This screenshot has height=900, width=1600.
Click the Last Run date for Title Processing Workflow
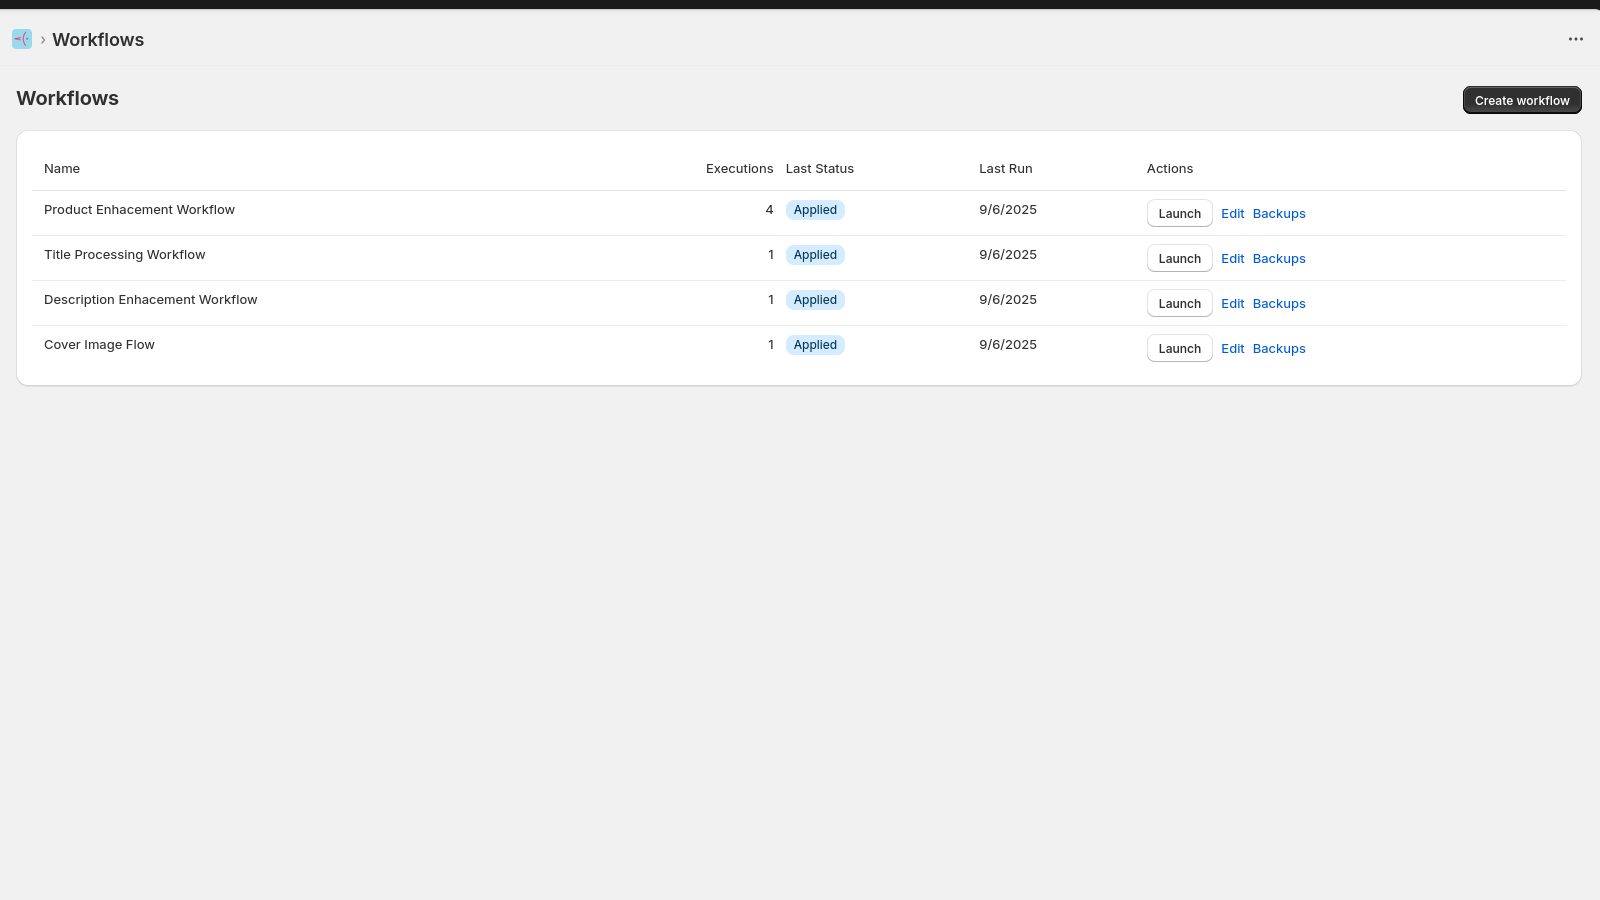1008,254
